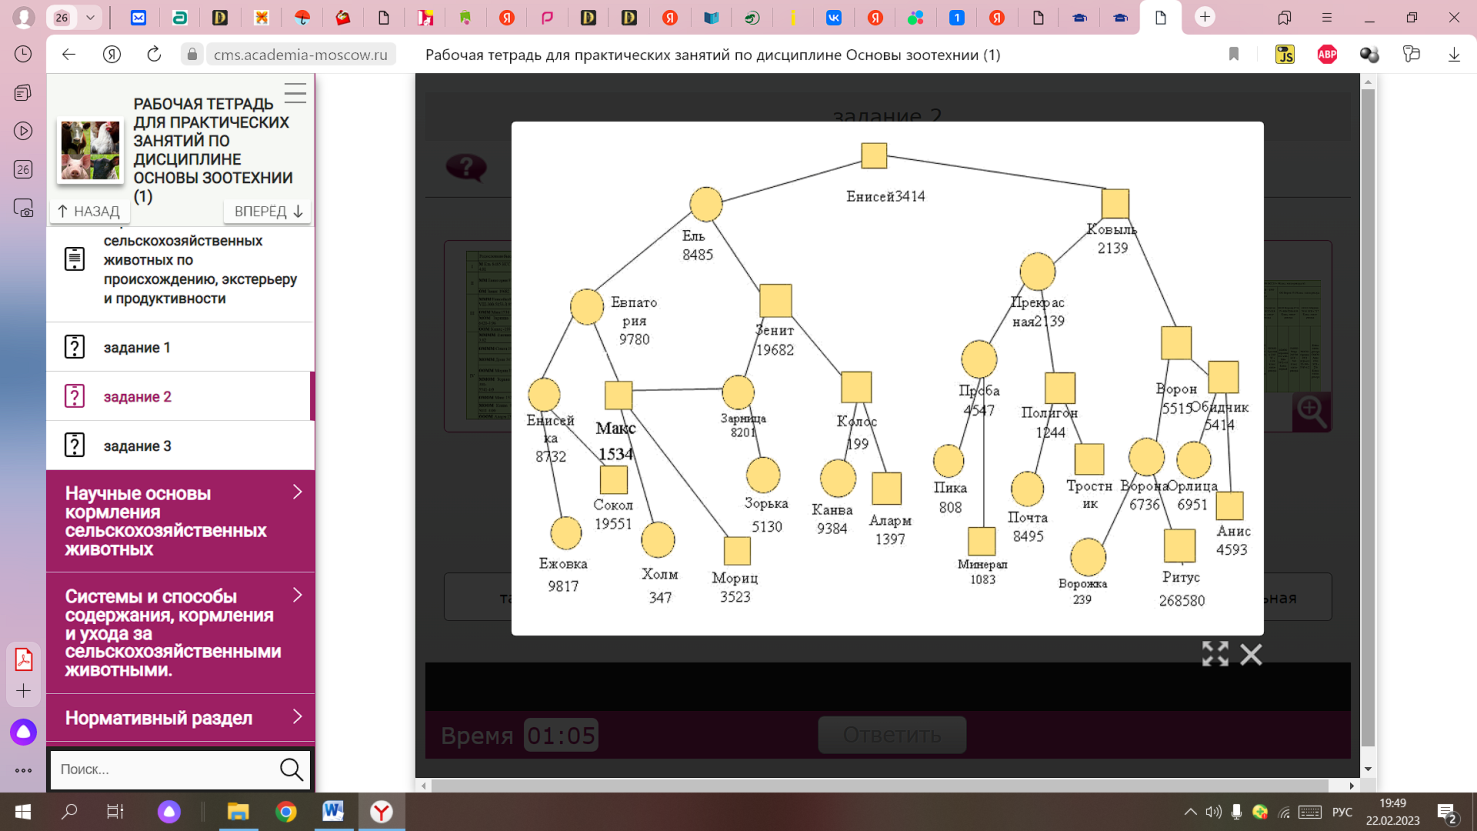
Task: Click the fullscreen expand icon below image
Action: 1214,654
